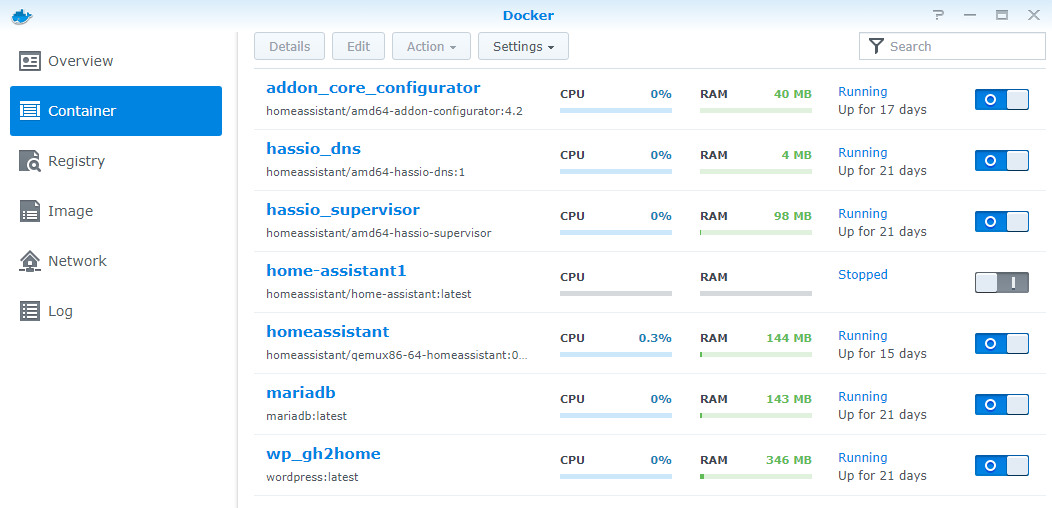
Task: Click the Log sidebar icon
Action: 30,311
